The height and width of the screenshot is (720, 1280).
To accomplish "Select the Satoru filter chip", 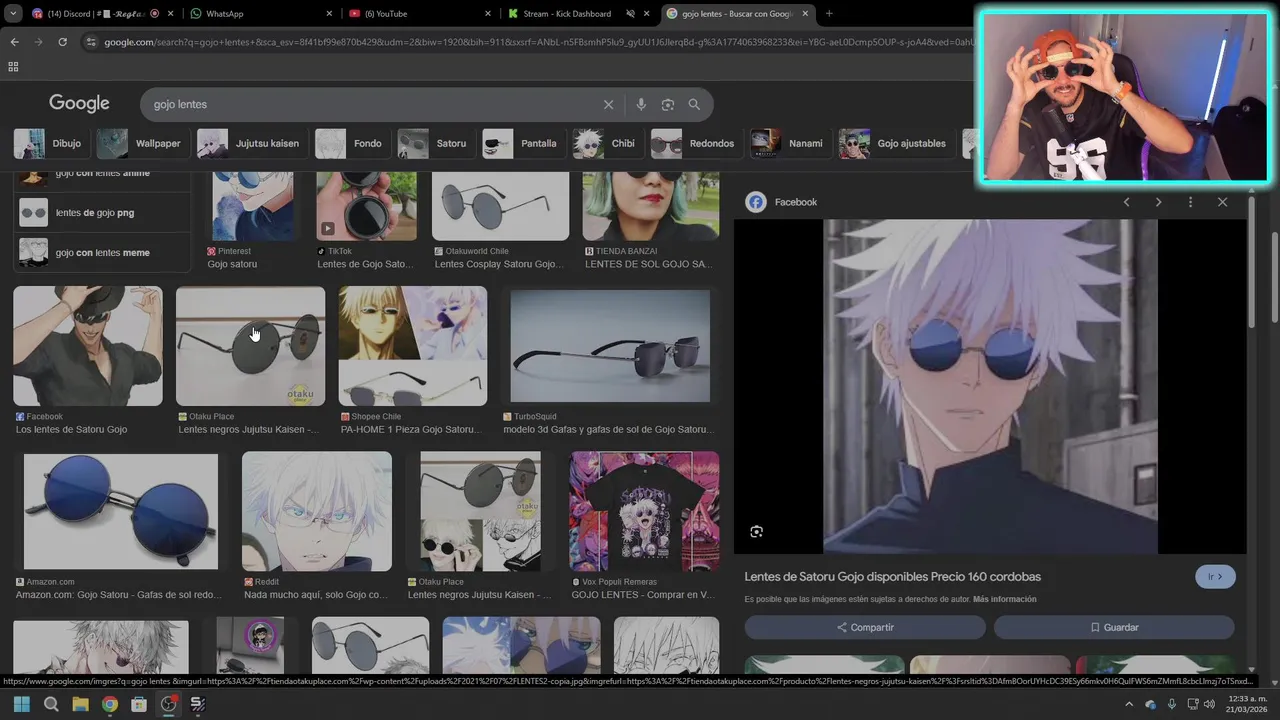I will 435,143.
